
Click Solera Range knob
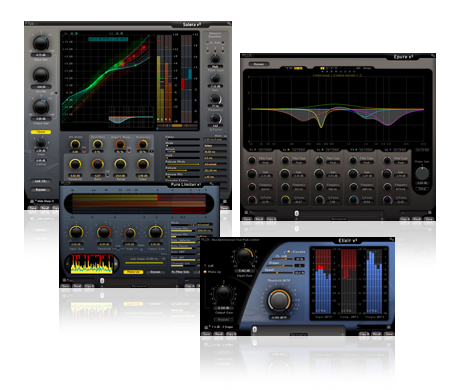[x=120, y=164]
